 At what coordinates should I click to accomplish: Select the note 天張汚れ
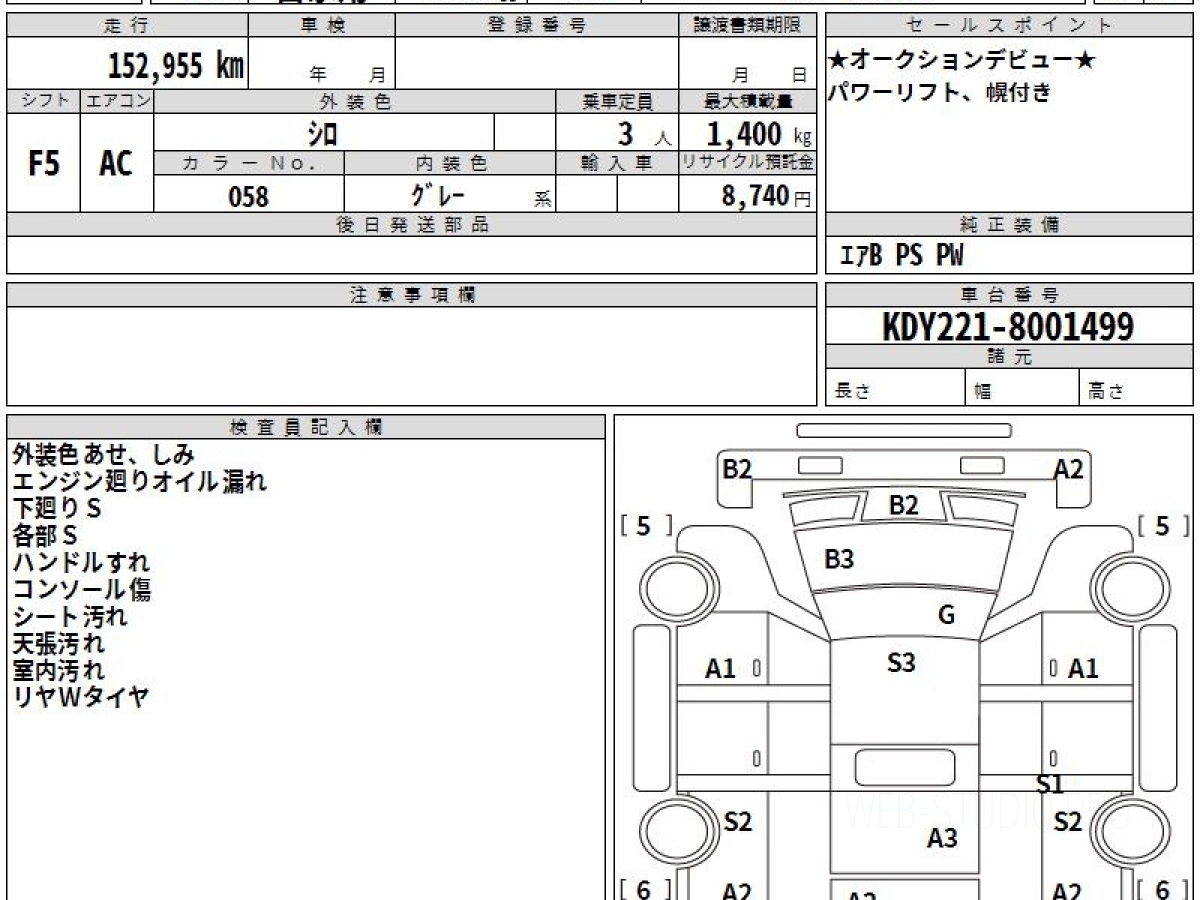58,643
